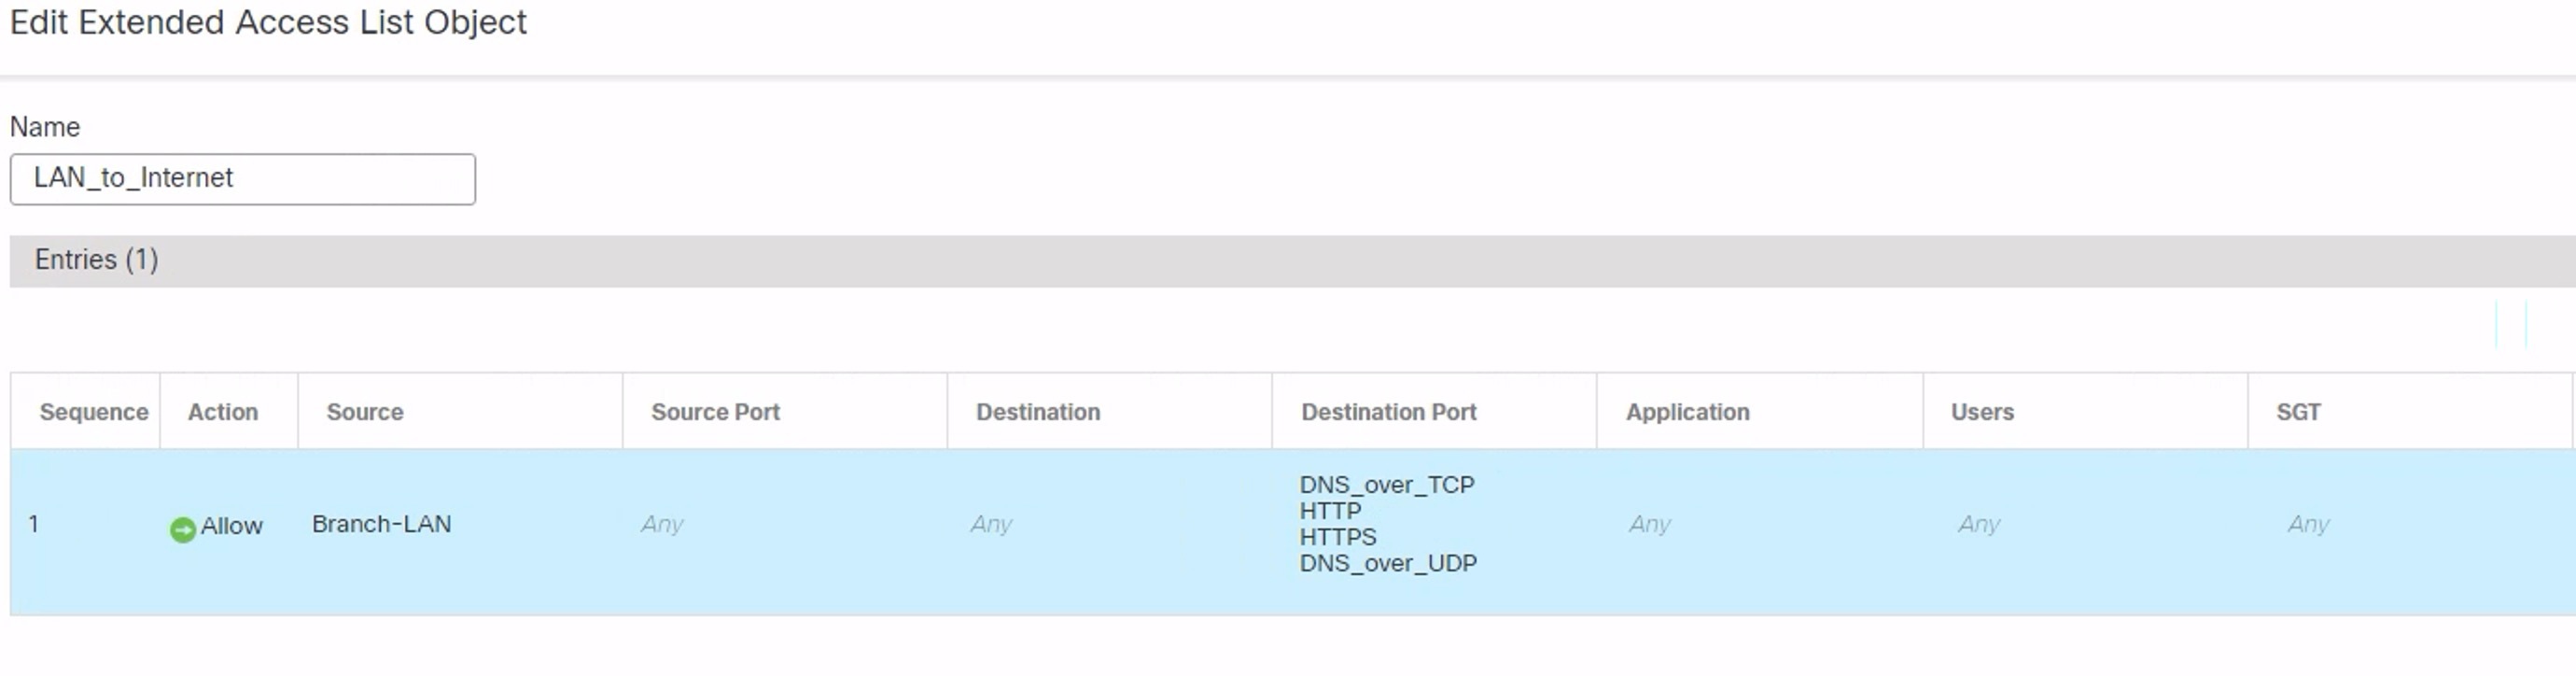
Task: Click the Application column header
Action: click(x=1686, y=411)
